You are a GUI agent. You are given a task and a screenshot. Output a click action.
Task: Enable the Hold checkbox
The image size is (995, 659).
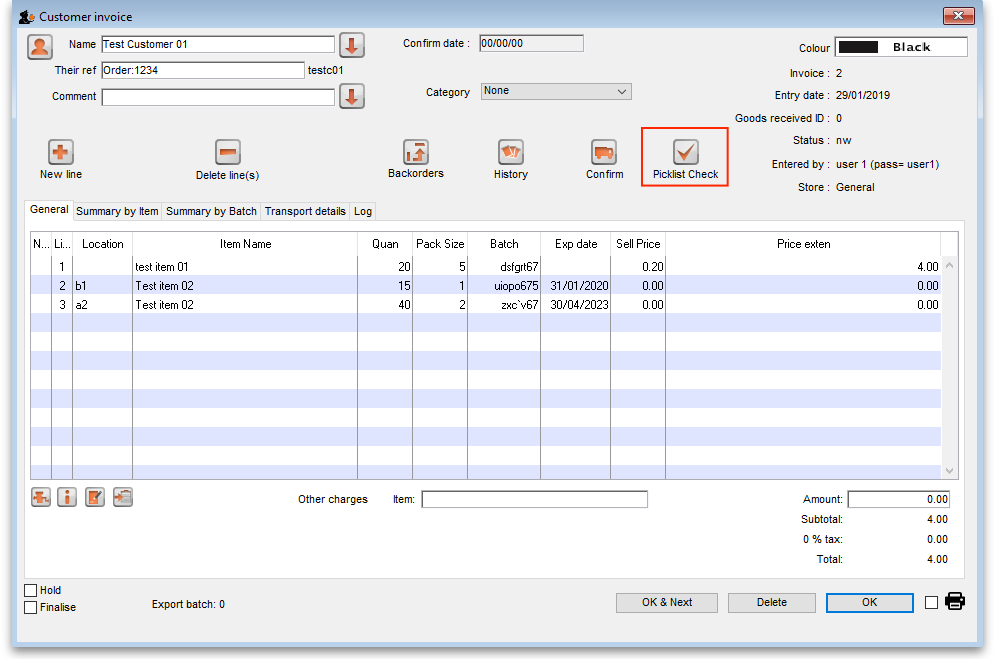click(x=31, y=591)
